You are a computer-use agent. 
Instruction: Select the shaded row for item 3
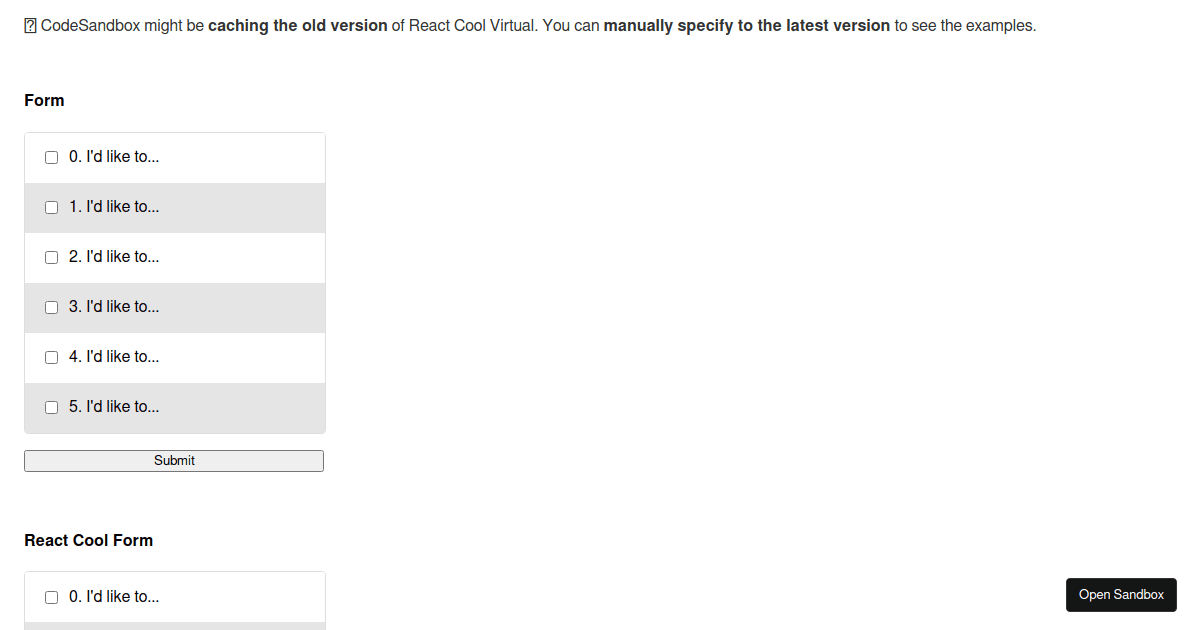(174, 307)
